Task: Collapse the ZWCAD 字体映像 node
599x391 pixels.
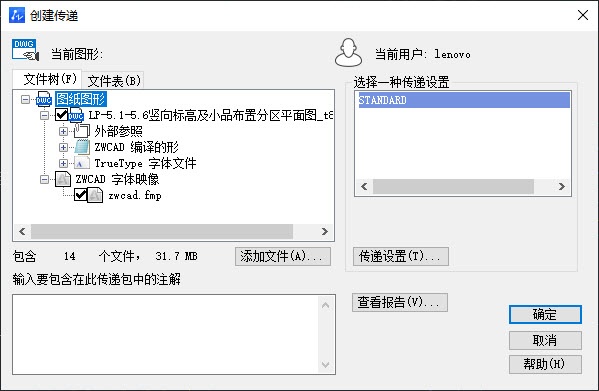Action: pos(45,179)
